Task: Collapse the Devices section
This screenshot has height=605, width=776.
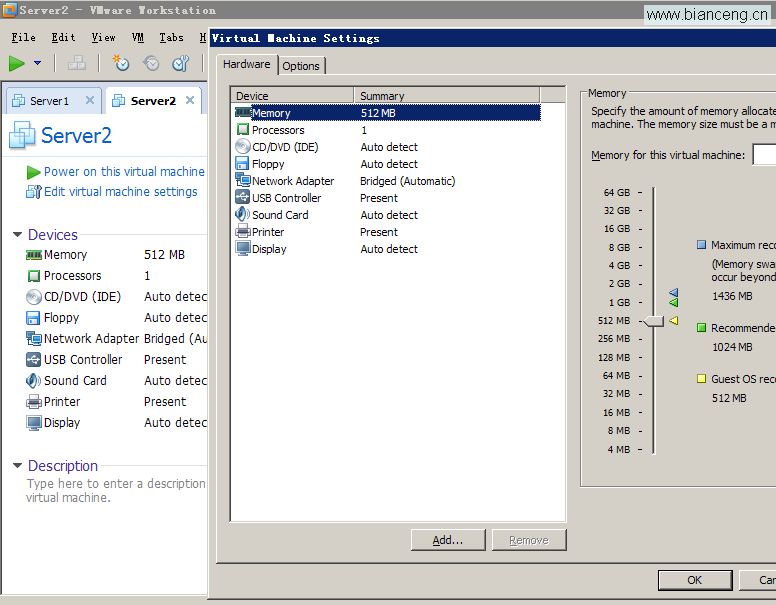Action: 17,235
